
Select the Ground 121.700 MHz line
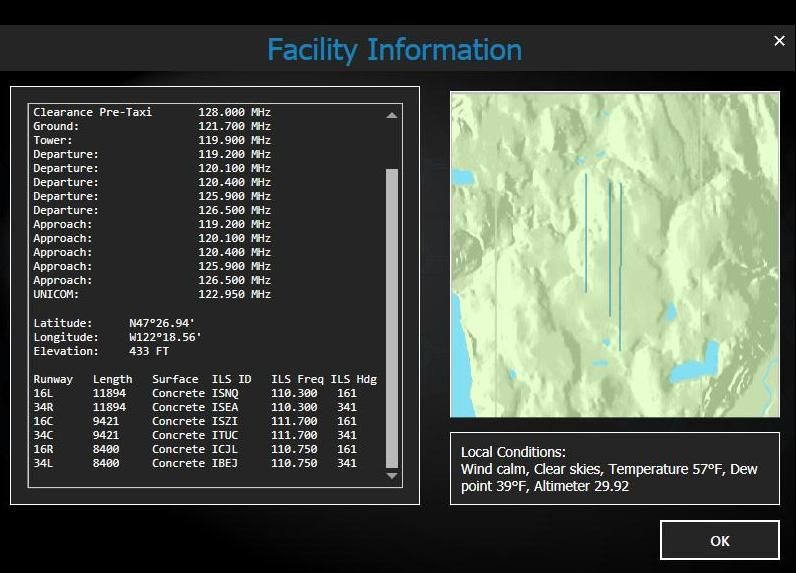click(x=152, y=126)
